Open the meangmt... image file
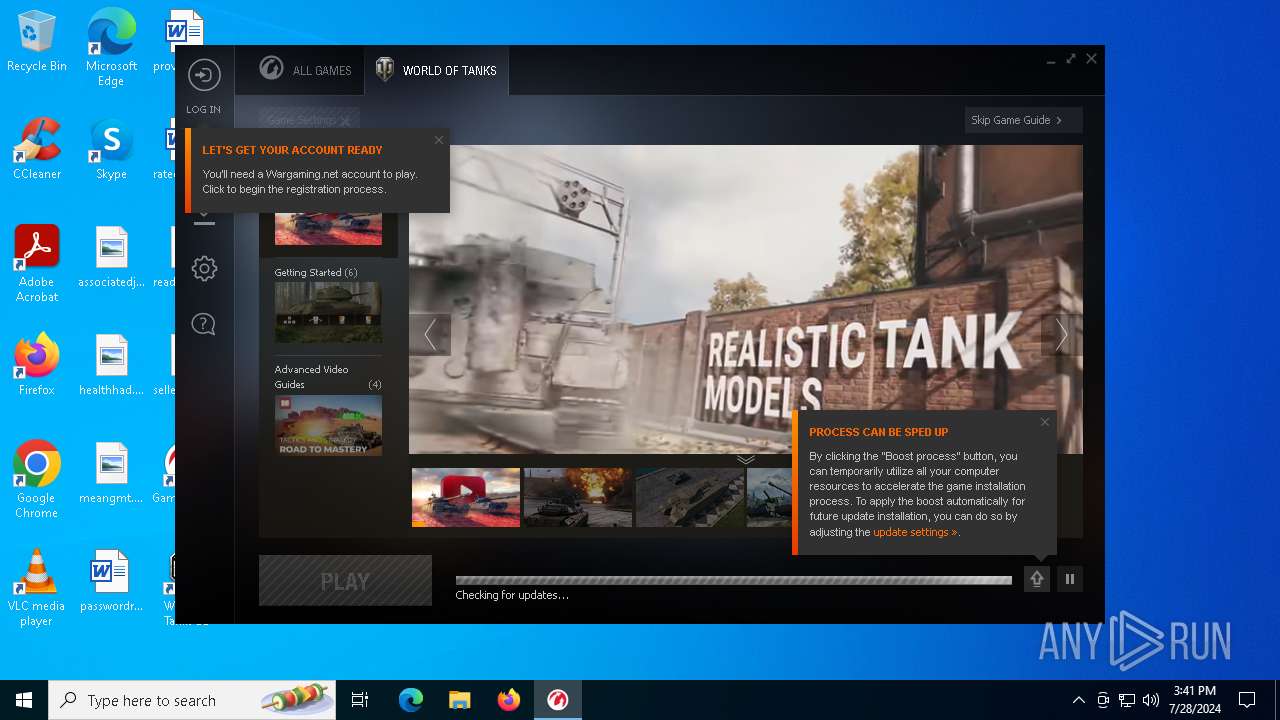The width and height of the screenshot is (1280, 720). pyautogui.click(x=111, y=473)
